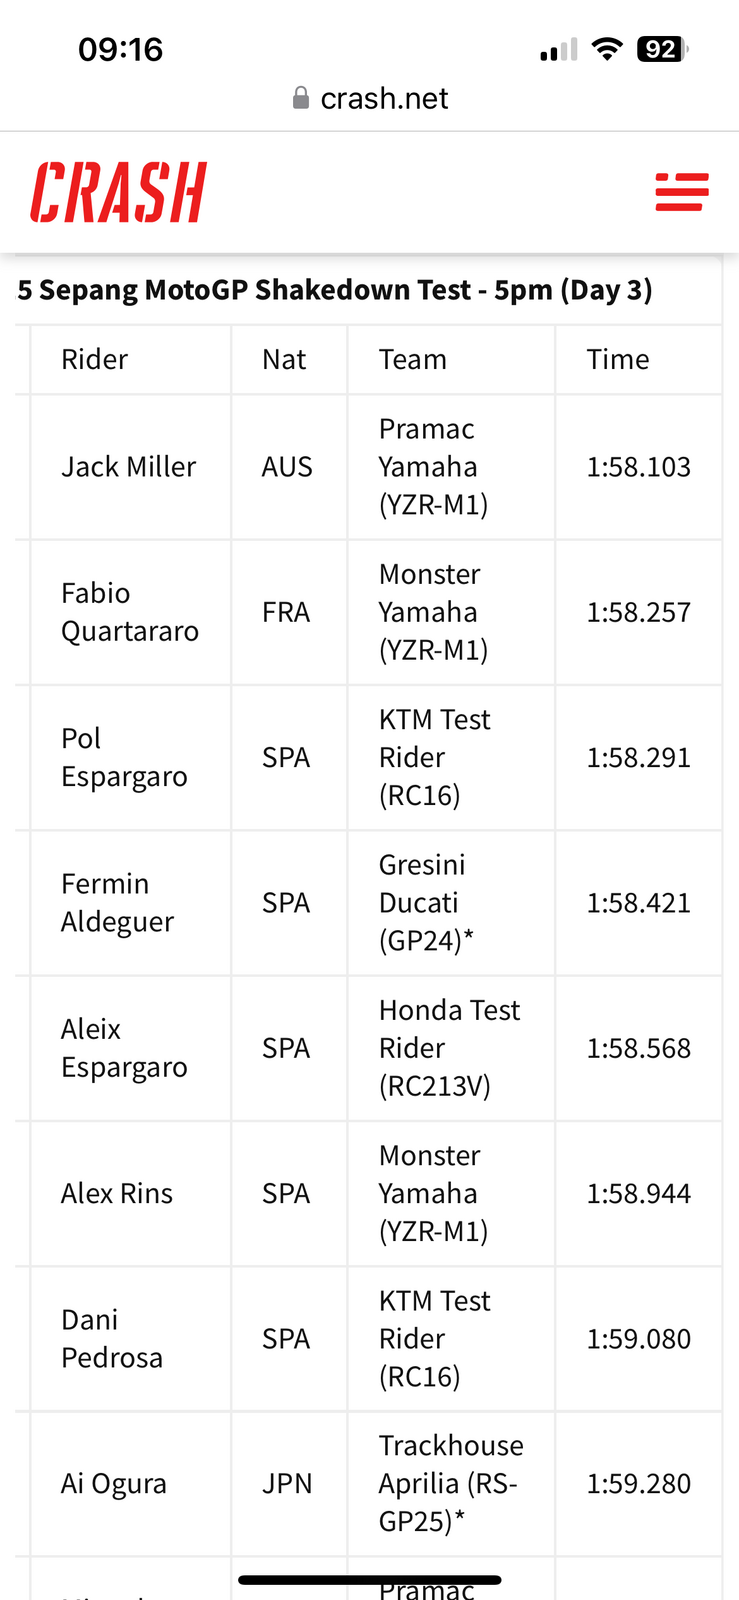Tap the 09:16 clock
Viewport: 739px width, 1600px height.
coord(120,49)
